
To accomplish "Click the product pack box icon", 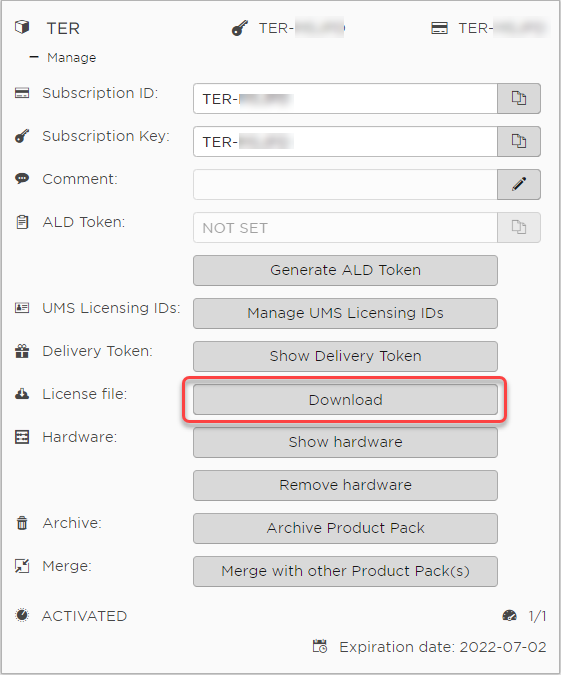I will click(22, 28).
